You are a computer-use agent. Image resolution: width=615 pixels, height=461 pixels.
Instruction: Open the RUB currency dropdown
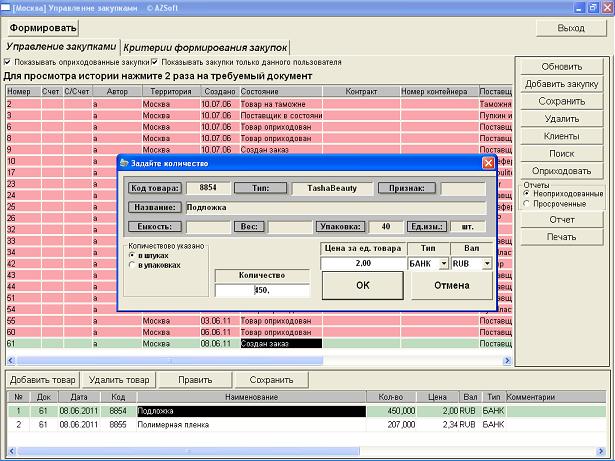point(487,263)
